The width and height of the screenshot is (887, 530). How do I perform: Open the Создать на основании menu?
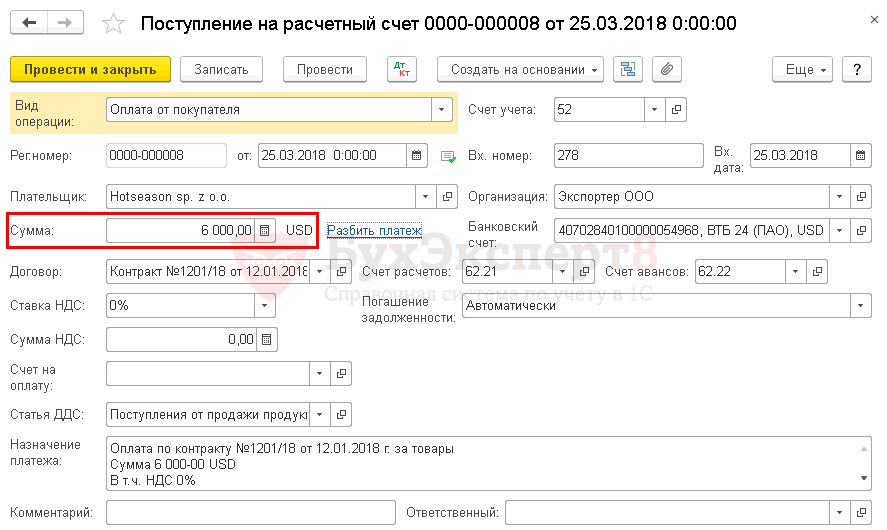pos(520,69)
